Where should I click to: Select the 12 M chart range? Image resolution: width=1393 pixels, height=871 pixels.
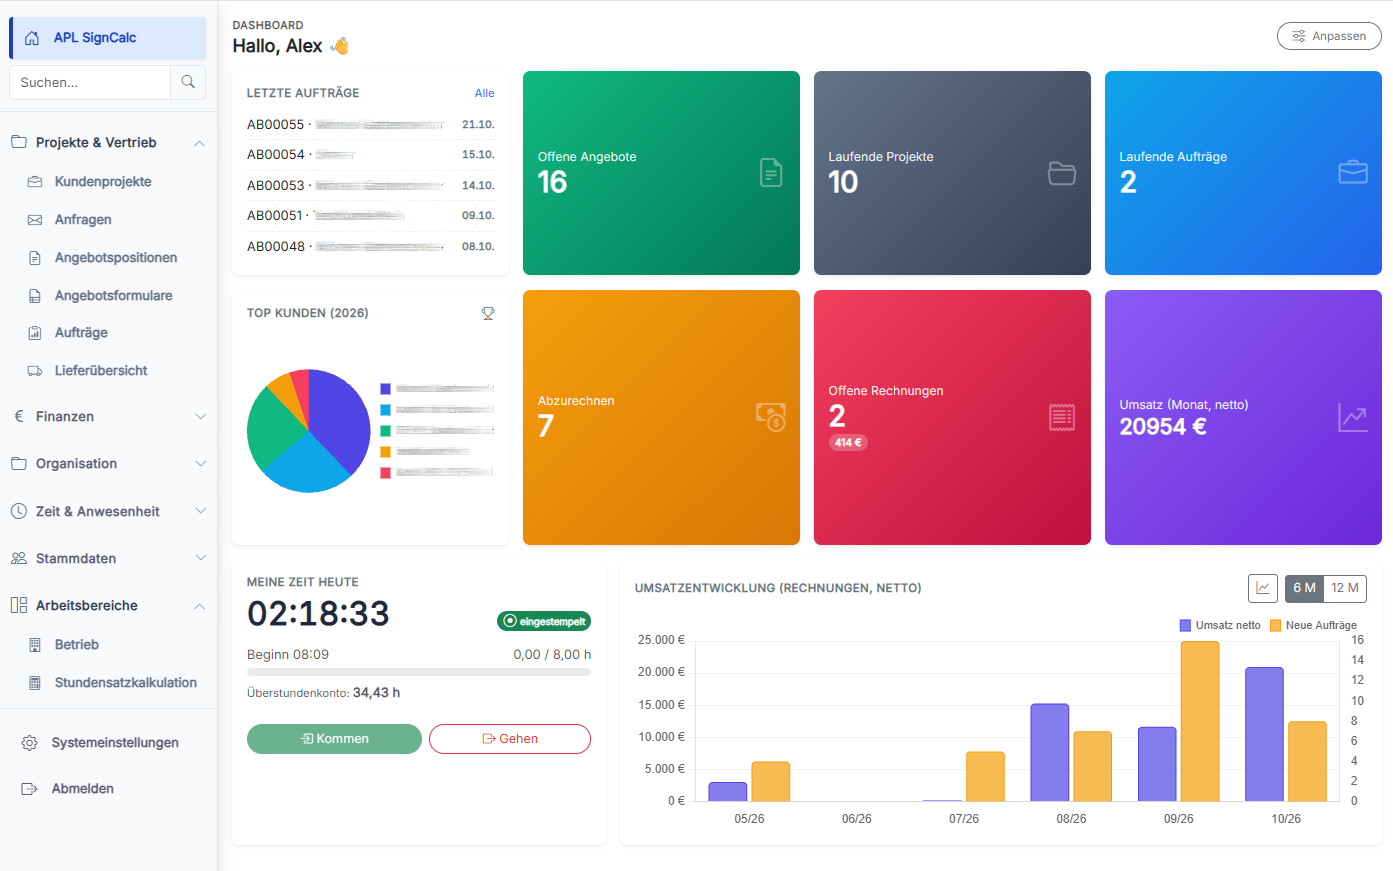(1345, 588)
